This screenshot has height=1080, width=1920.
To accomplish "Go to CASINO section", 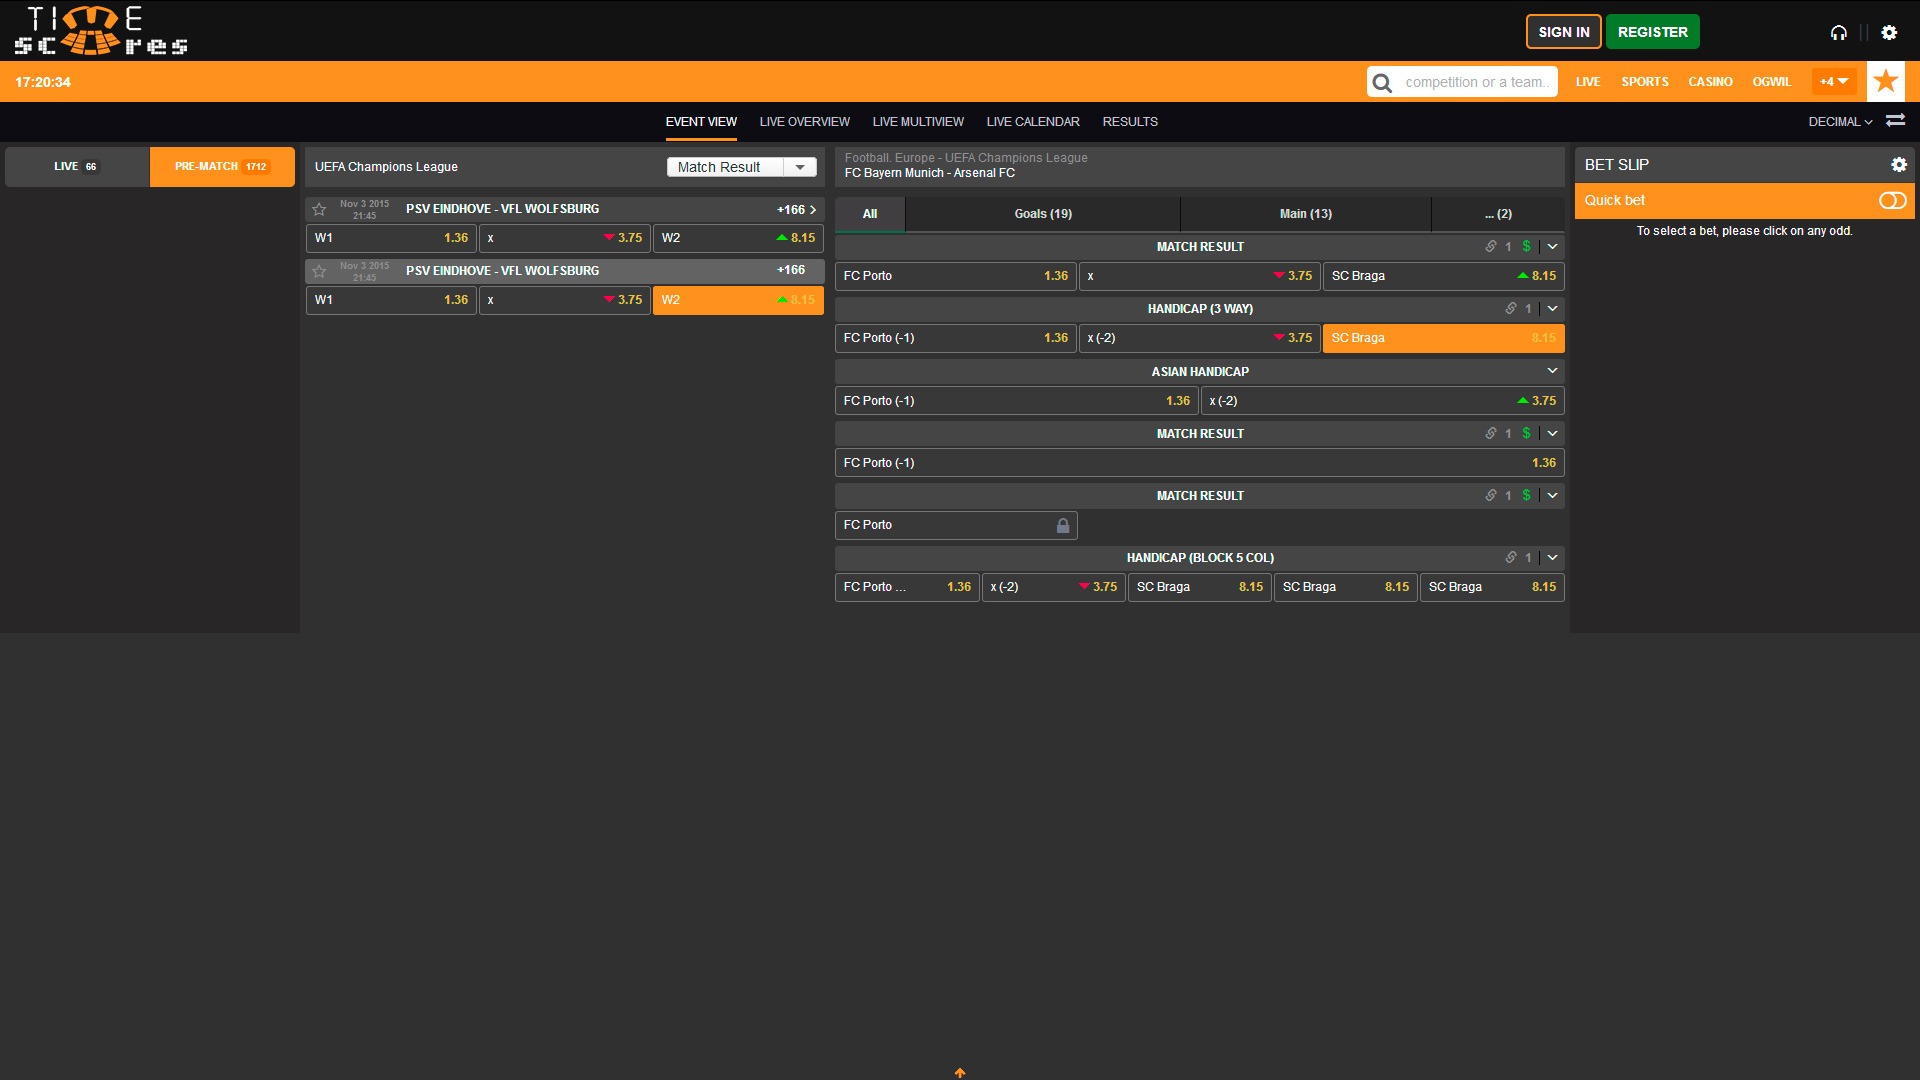I will click(x=1710, y=82).
